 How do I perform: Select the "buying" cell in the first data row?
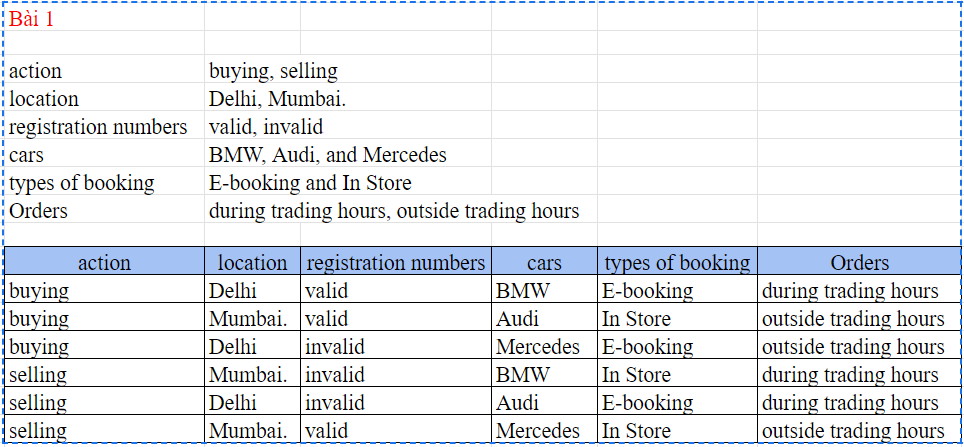pyautogui.click(x=40, y=291)
